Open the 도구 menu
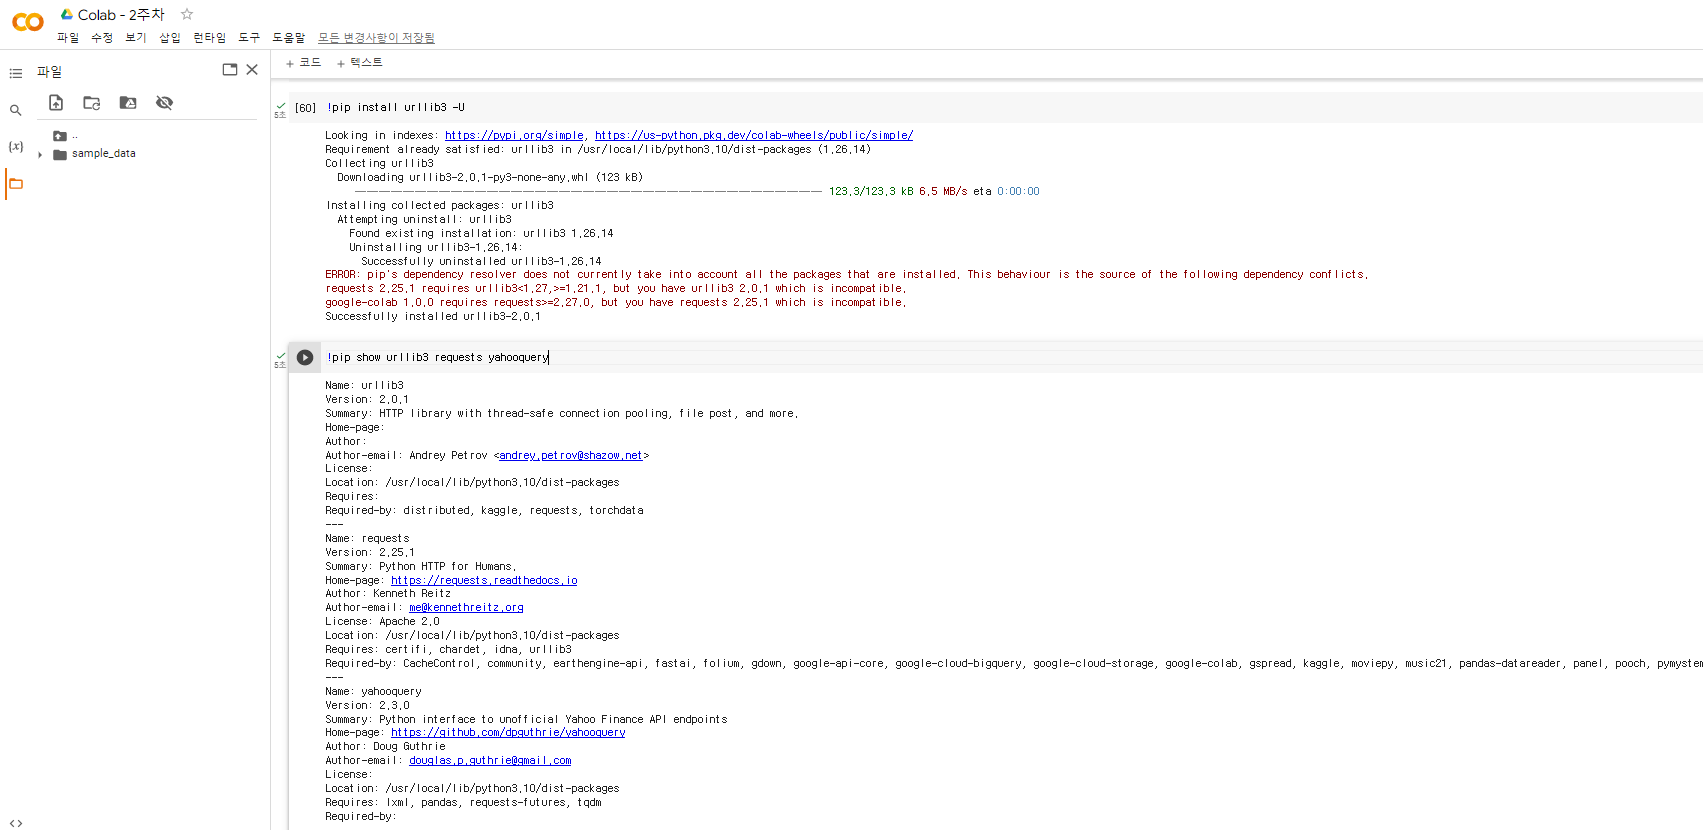 249,38
